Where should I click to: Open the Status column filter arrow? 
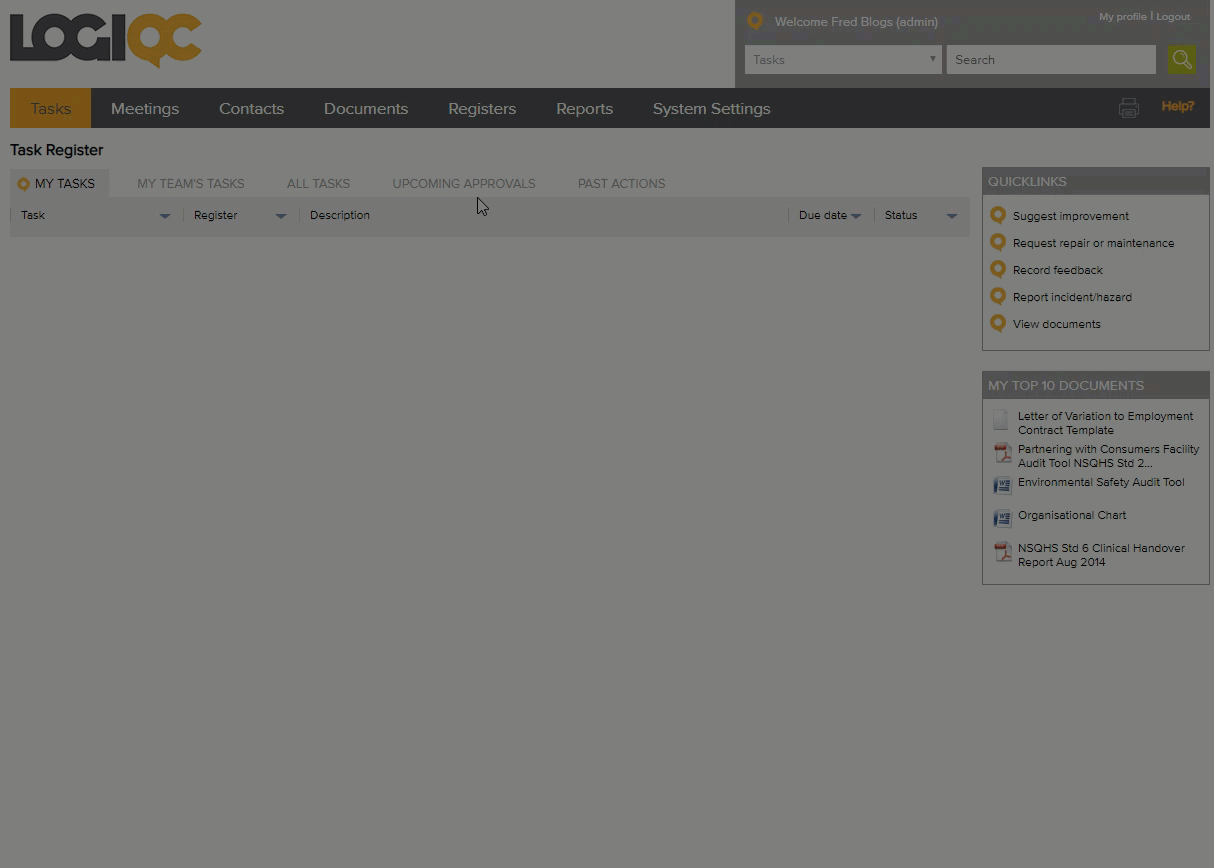point(951,216)
